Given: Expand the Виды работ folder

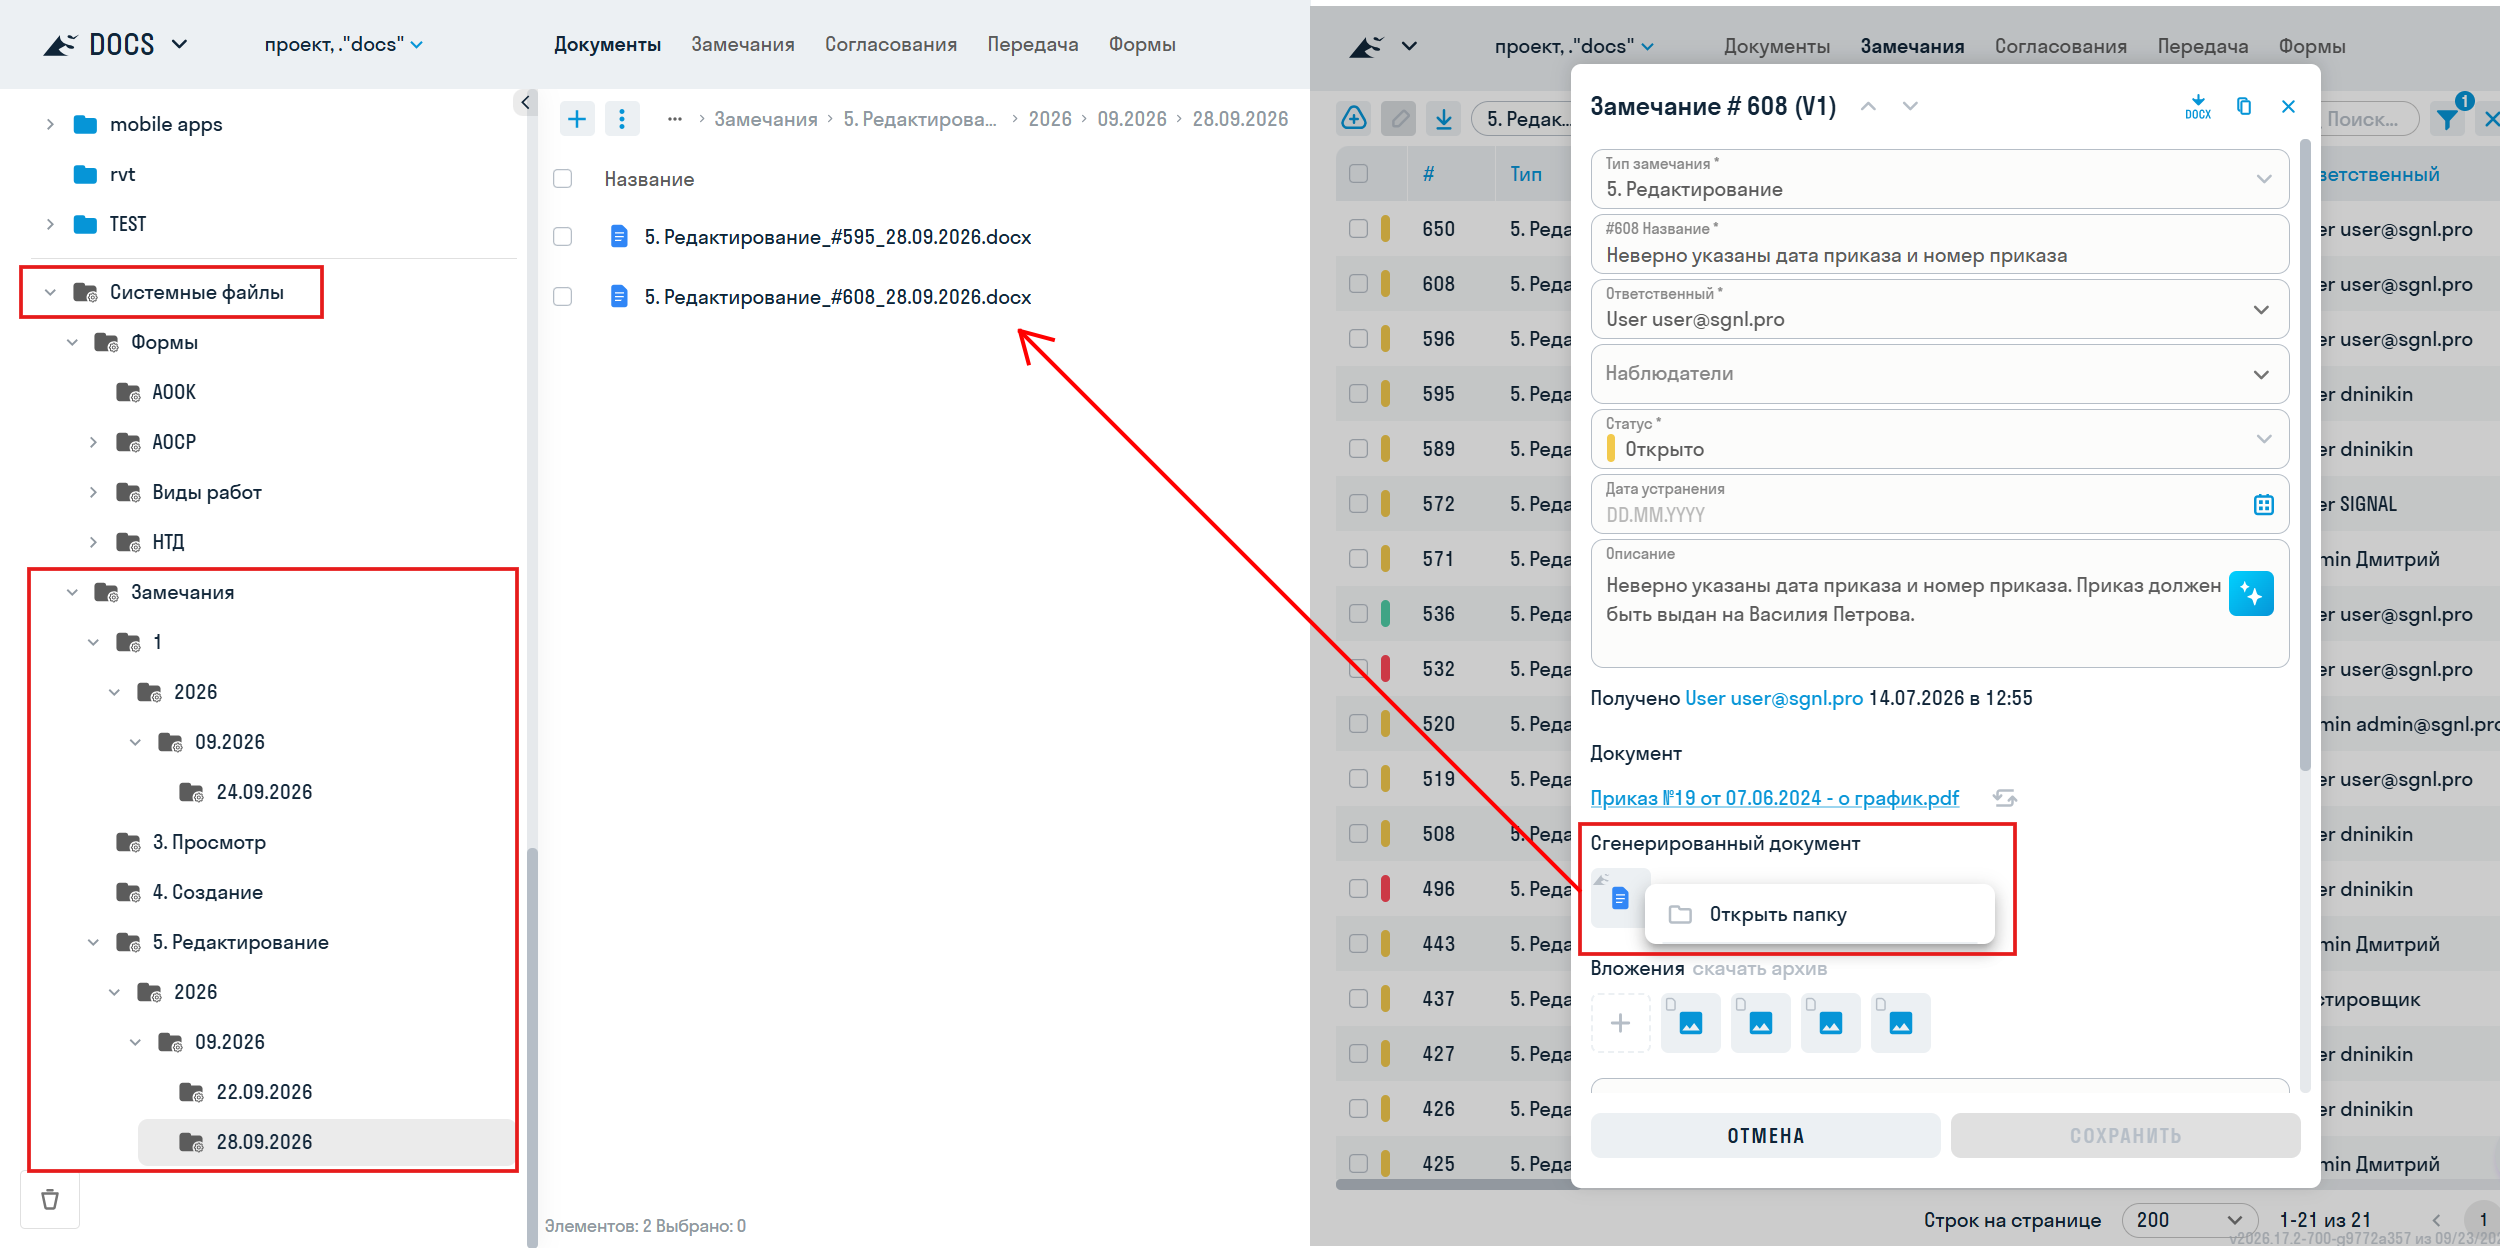Looking at the screenshot, I should click(x=93, y=492).
